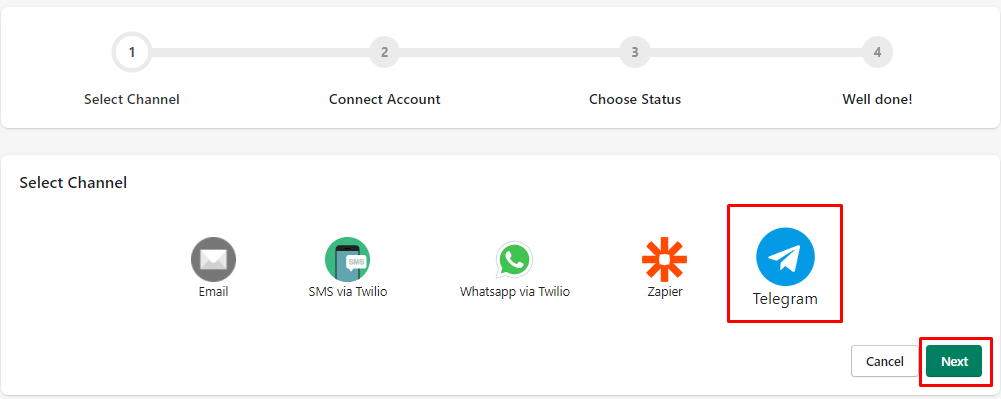Choose the SMS via Twilio phone icon
The height and width of the screenshot is (399, 1001).
[347, 259]
